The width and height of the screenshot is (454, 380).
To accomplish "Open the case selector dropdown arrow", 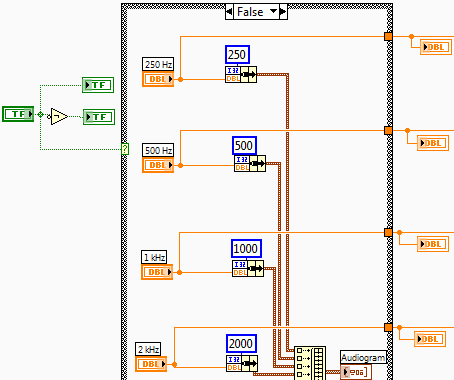I will coord(273,12).
